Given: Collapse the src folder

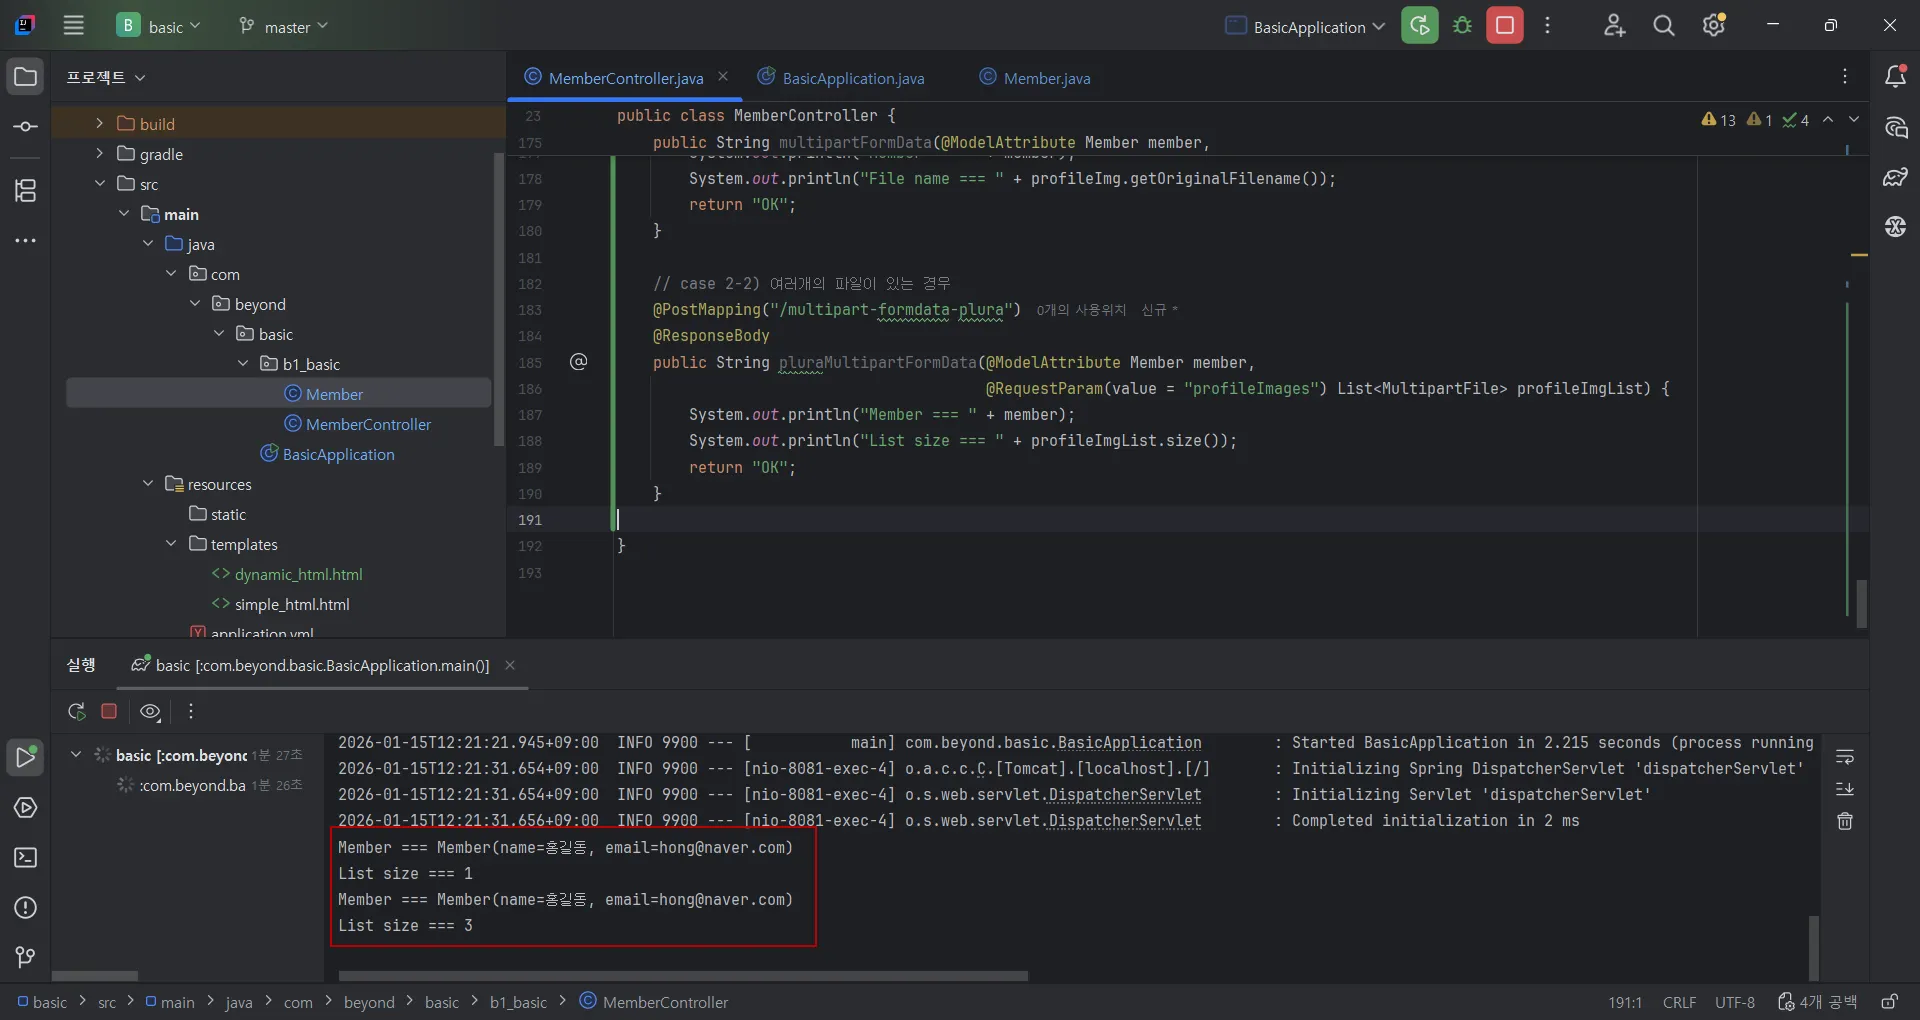Looking at the screenshot, I should tap(99, 183).
